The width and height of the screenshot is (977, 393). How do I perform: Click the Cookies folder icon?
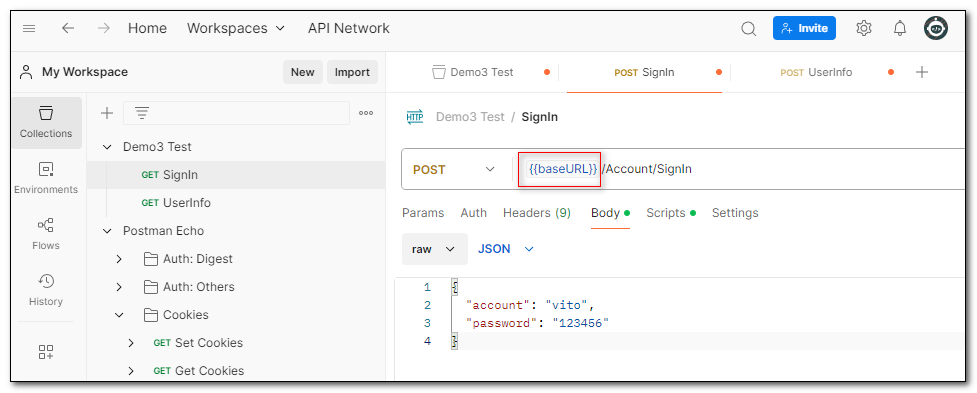coord(150,315)
